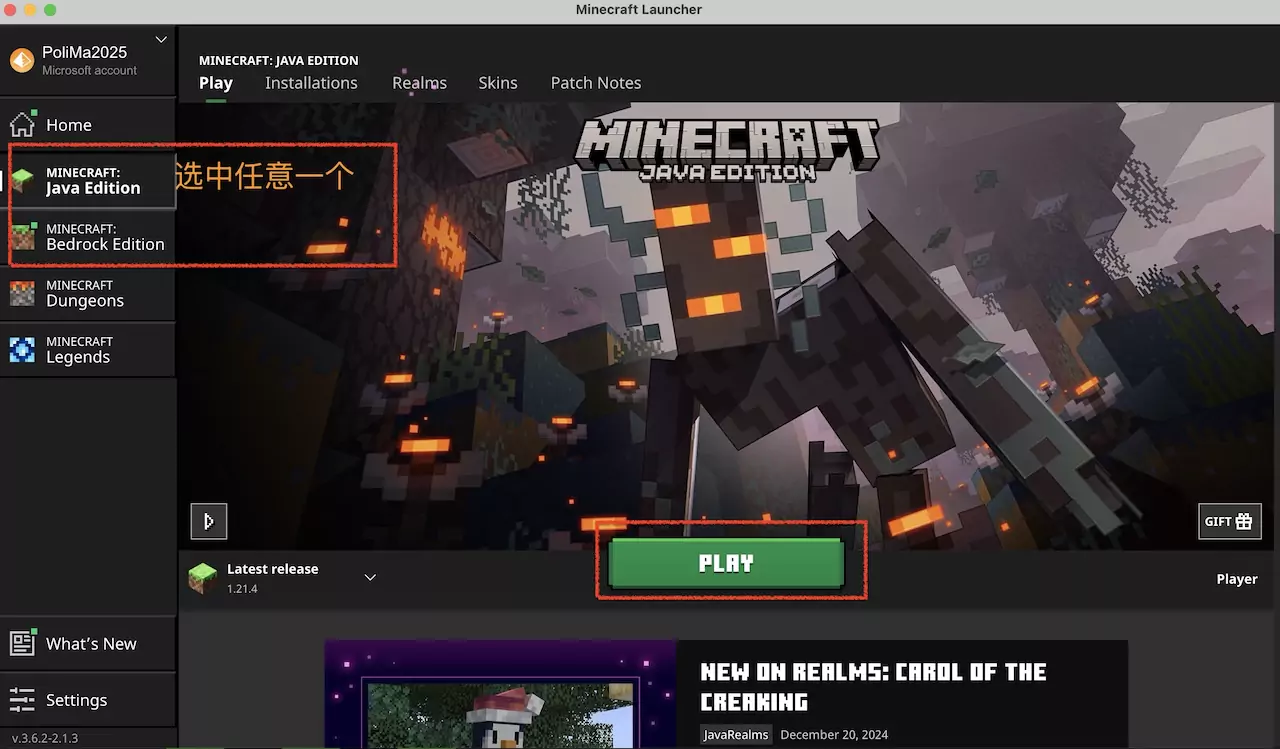Open the launcher Settings
This screenshot has width=1280, height=749.
(88, 700)
